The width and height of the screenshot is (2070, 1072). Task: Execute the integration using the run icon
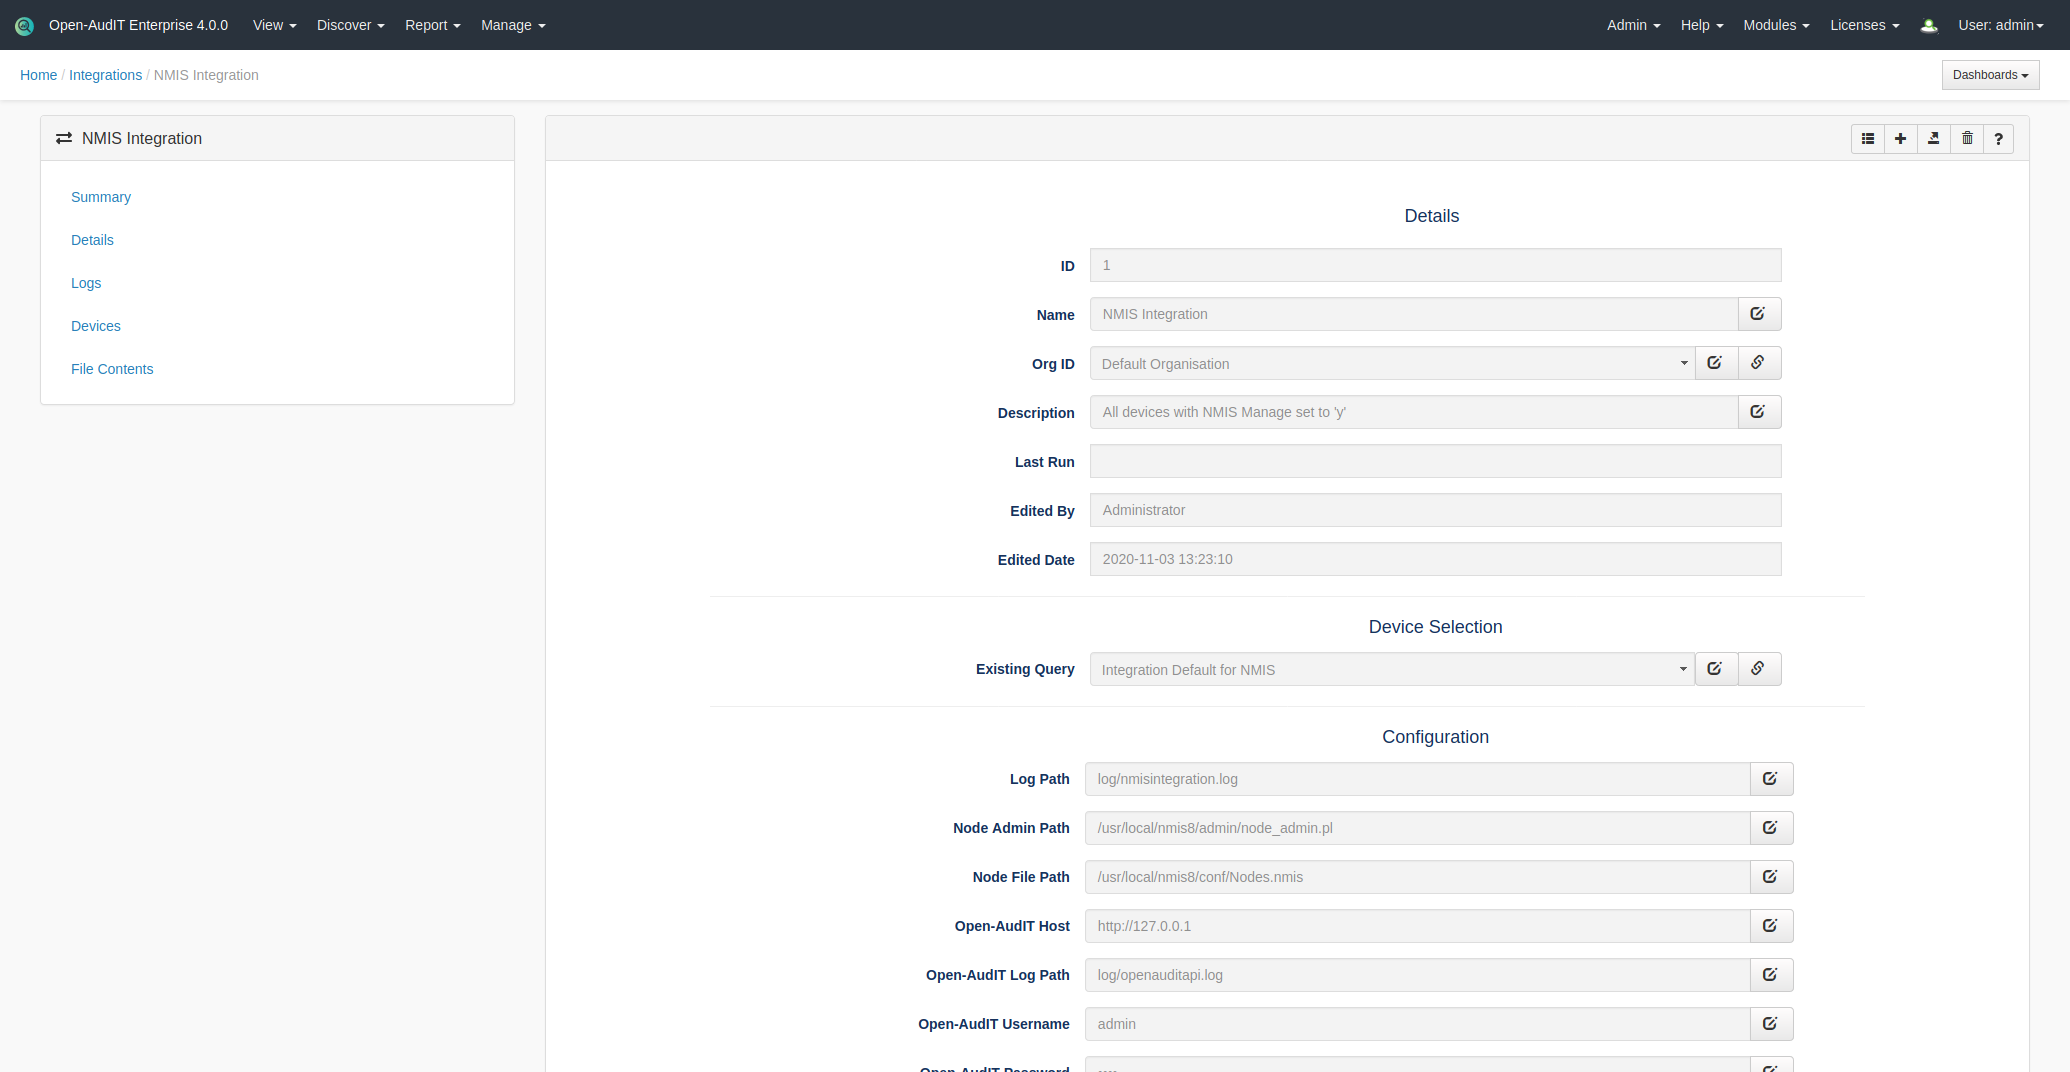pos(1933,139)
